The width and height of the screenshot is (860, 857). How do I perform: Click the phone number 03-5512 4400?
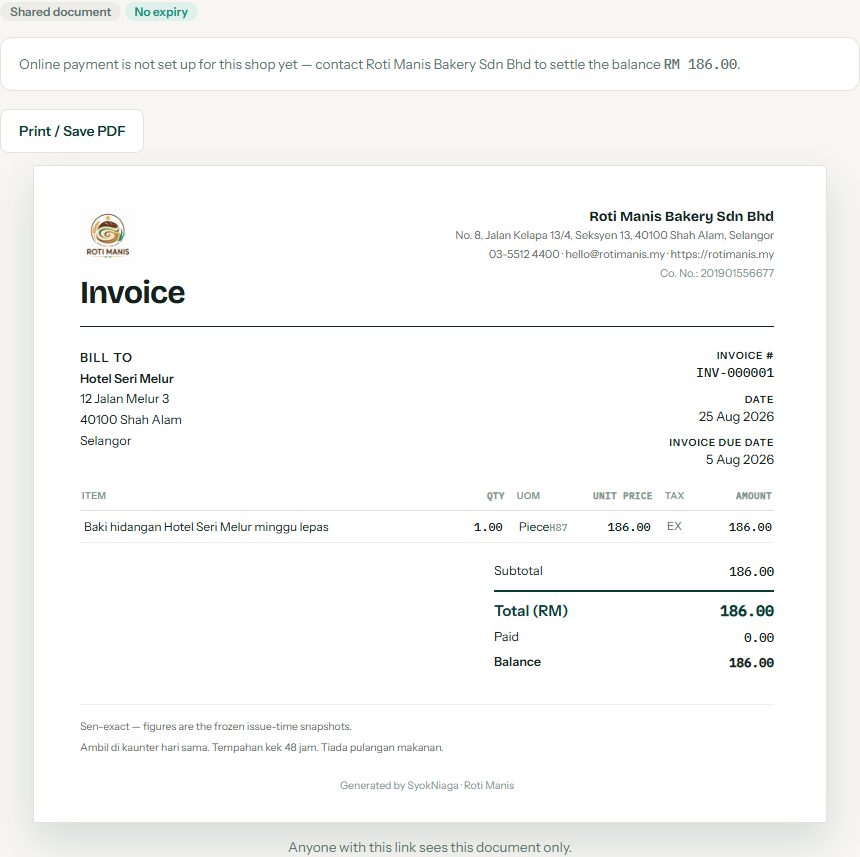point(524,254)
